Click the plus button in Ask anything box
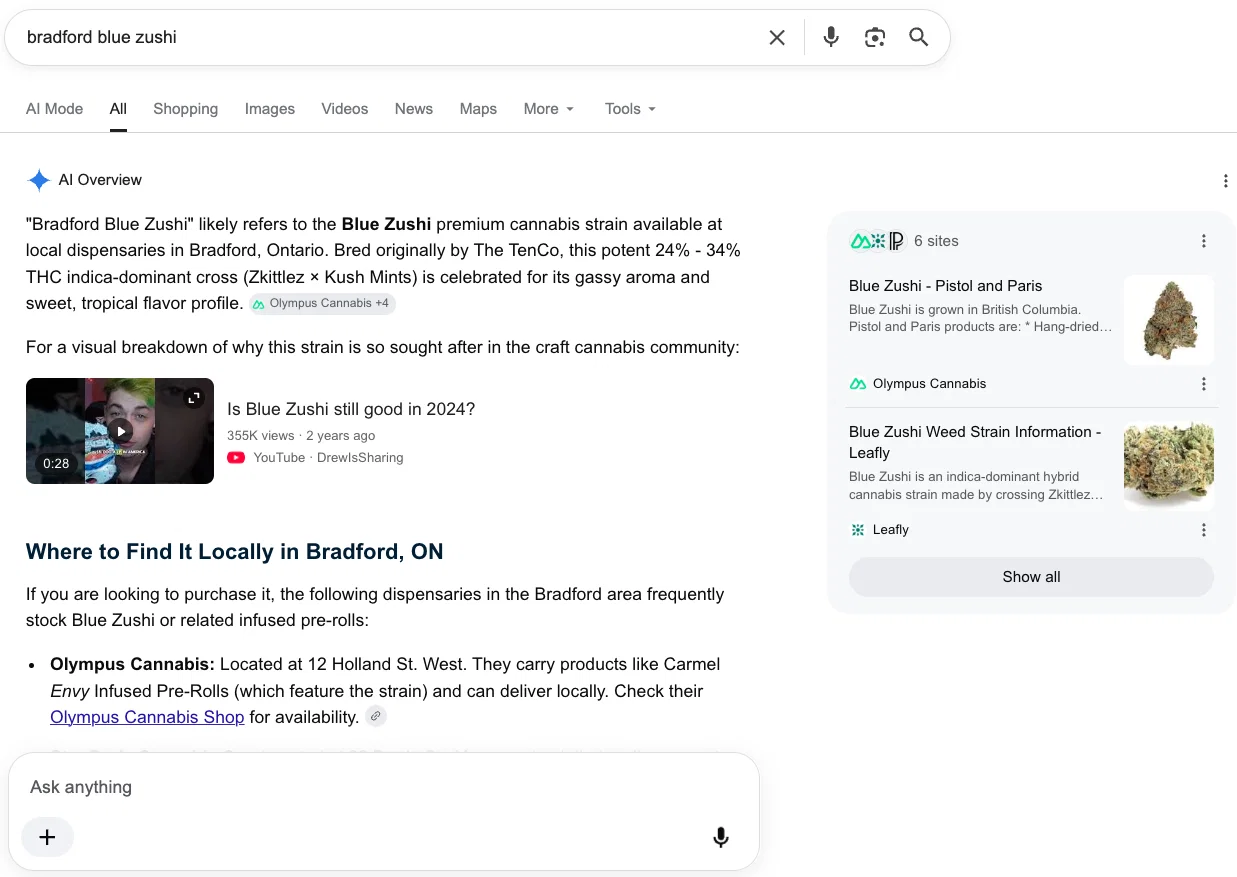Image resolution: width=1237 pixels, height=877 pixels. coord(47,837)
